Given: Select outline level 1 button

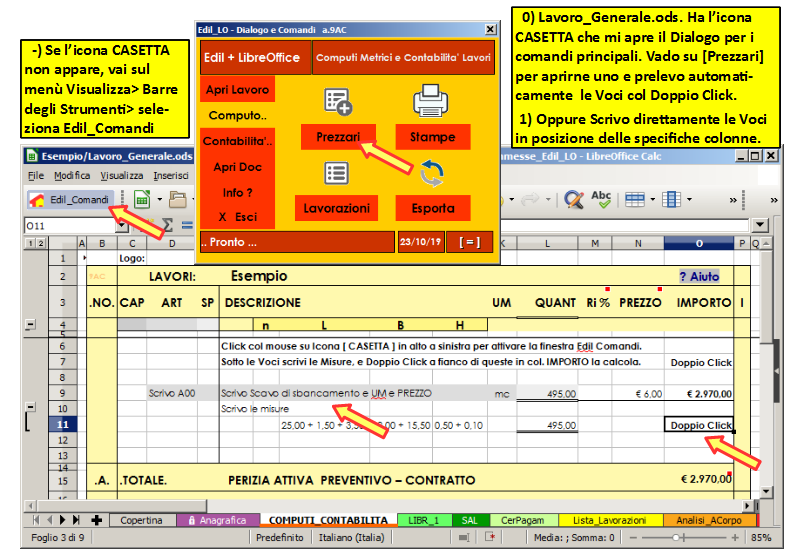Looking at the screenshot, I should (x=30, y=244).
